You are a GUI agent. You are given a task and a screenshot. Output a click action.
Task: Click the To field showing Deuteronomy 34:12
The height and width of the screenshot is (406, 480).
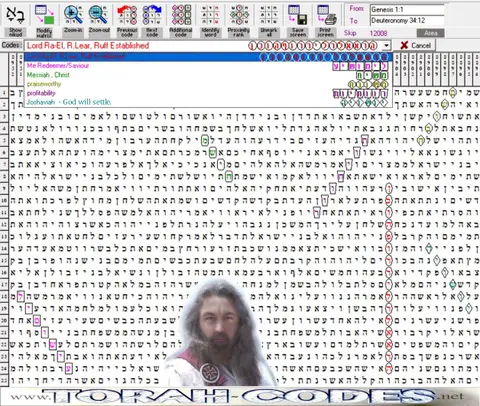pyautogui.click(x=407, y=20)
